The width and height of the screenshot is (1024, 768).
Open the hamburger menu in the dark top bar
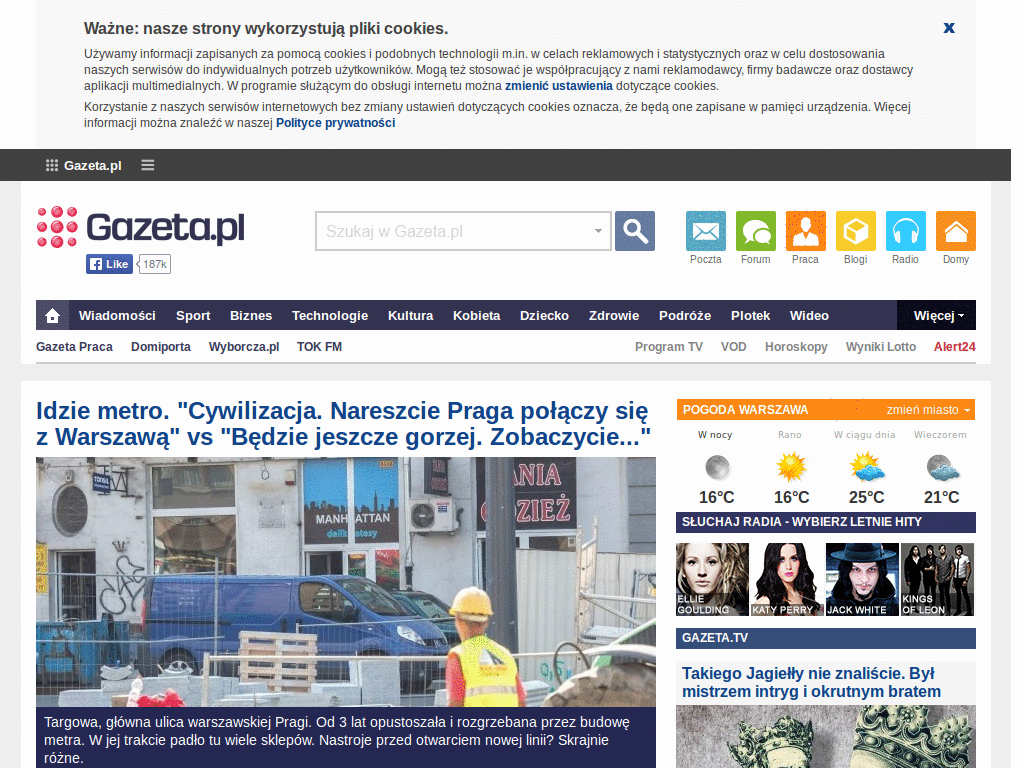148,165
